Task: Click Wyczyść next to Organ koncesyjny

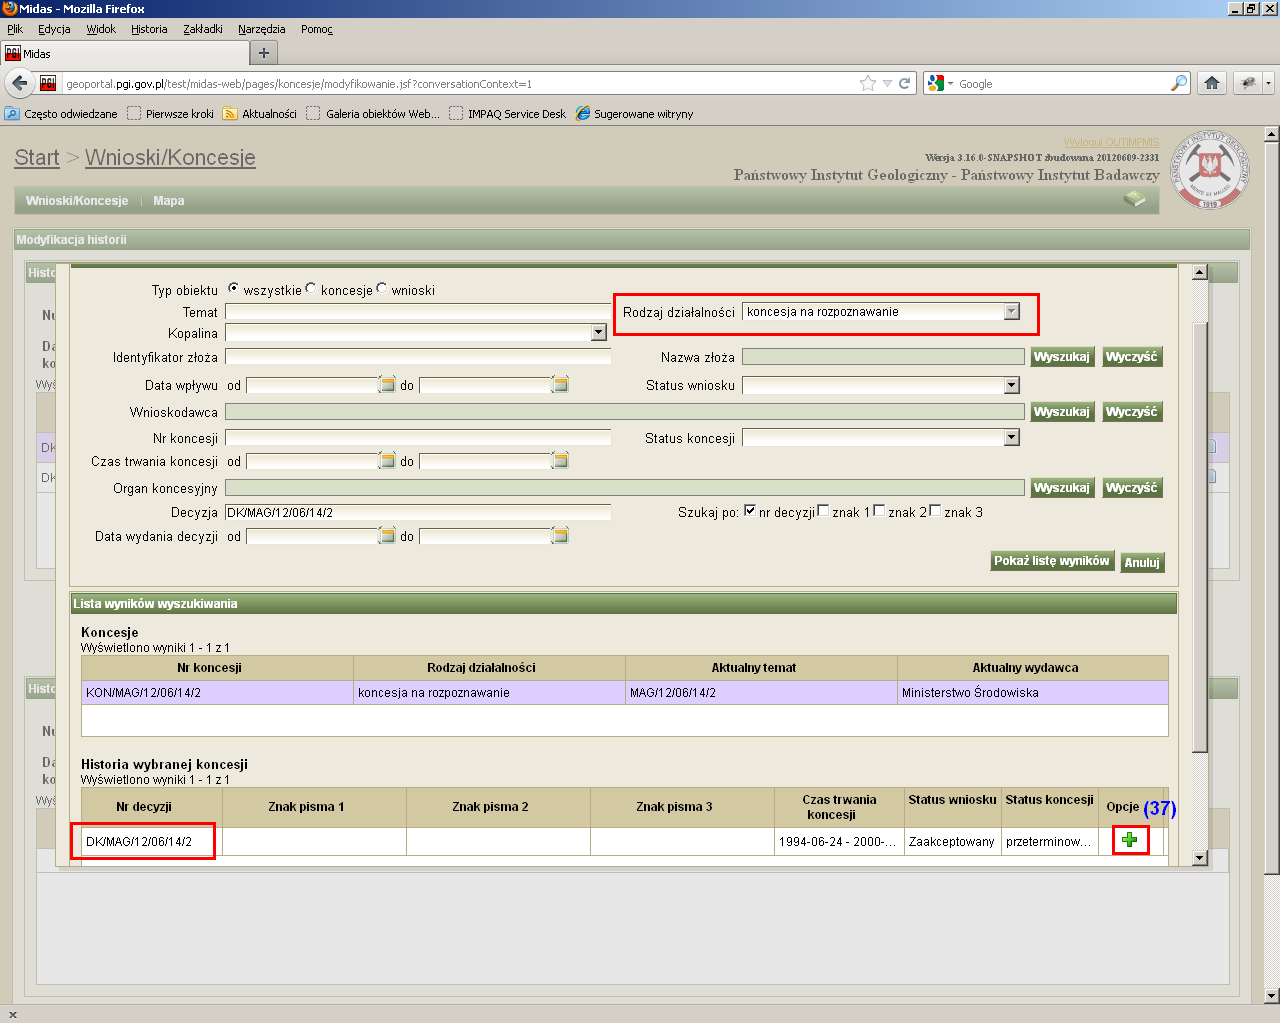Action: pyautogui.click(x=1132, y=488)
